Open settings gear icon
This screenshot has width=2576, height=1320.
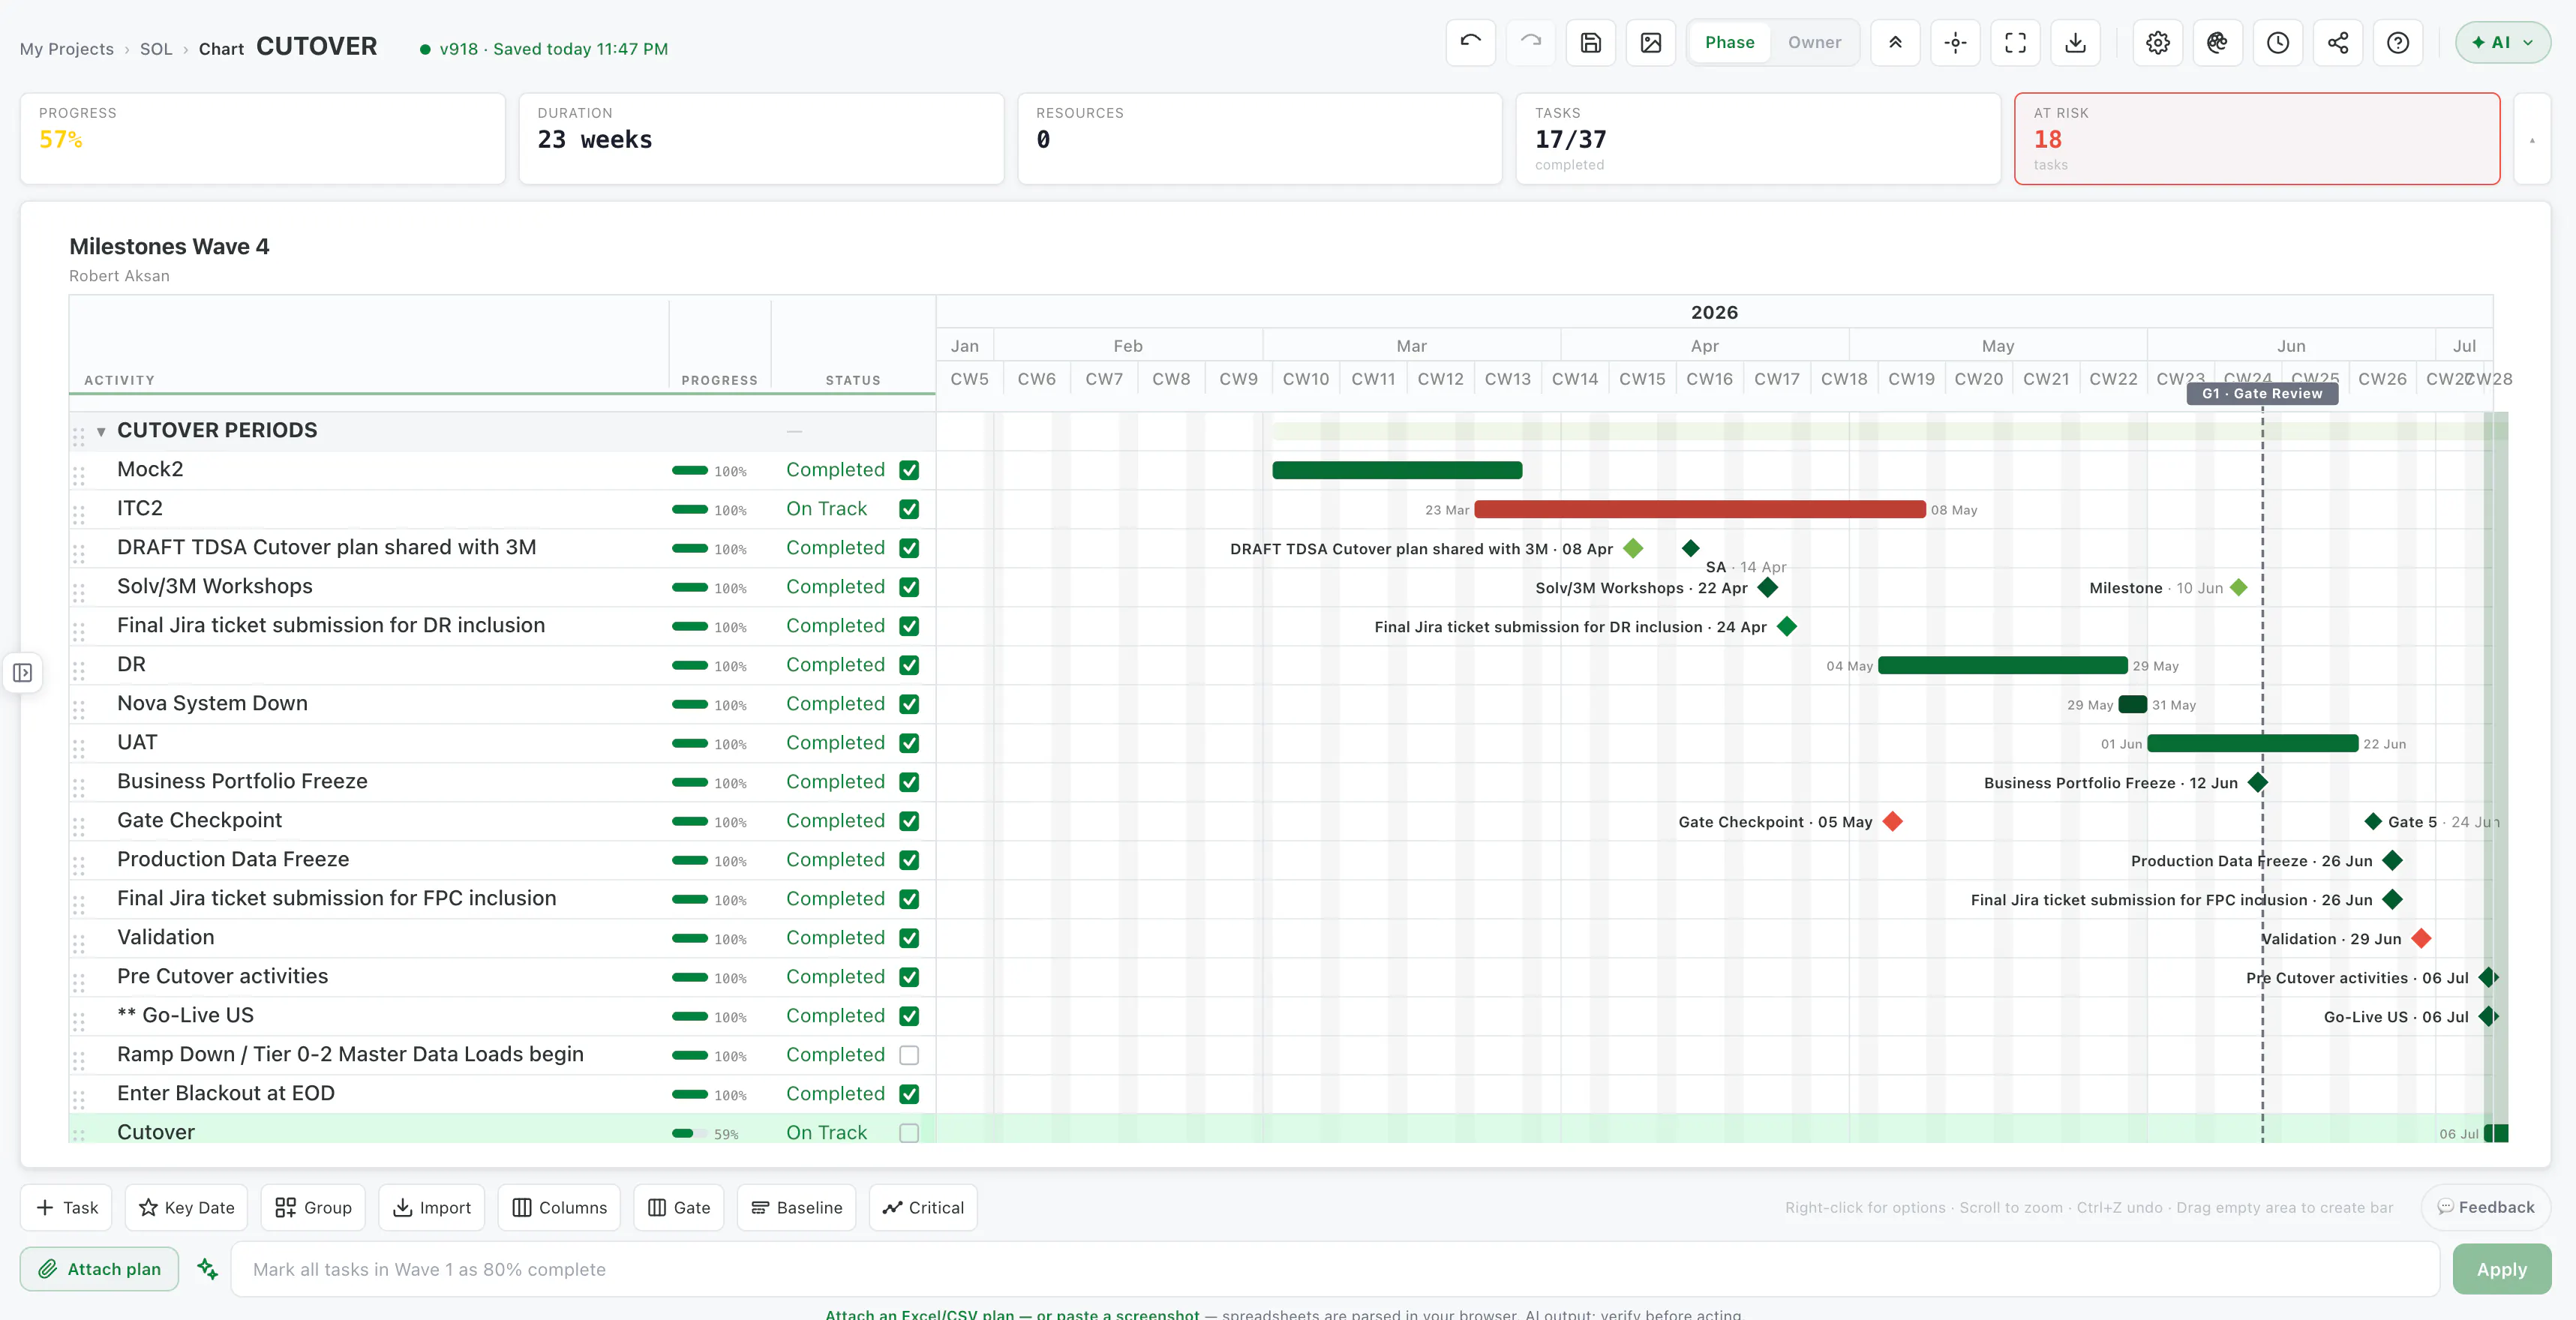click(2157, 42)
